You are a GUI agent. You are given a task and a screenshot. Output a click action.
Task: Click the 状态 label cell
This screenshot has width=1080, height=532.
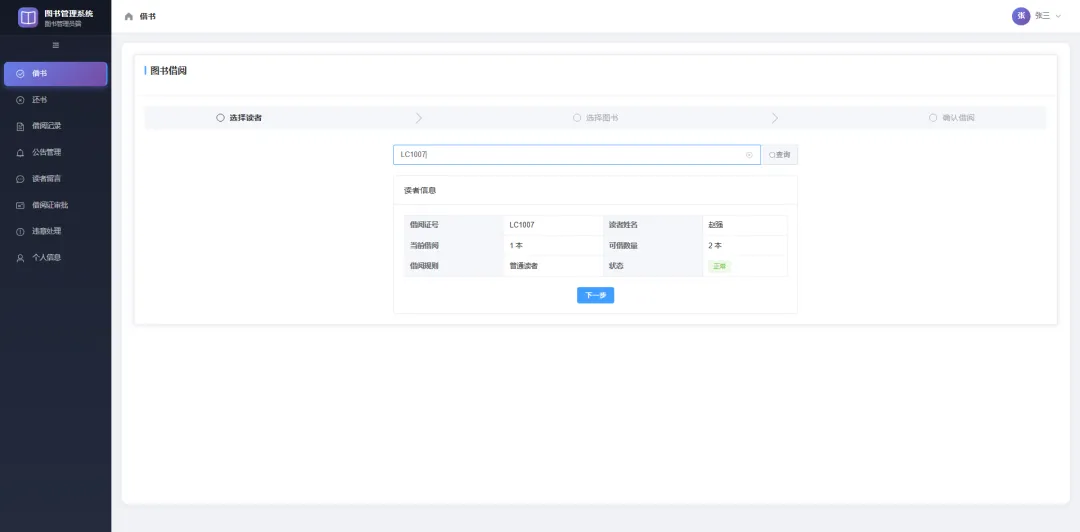(653, 266)
